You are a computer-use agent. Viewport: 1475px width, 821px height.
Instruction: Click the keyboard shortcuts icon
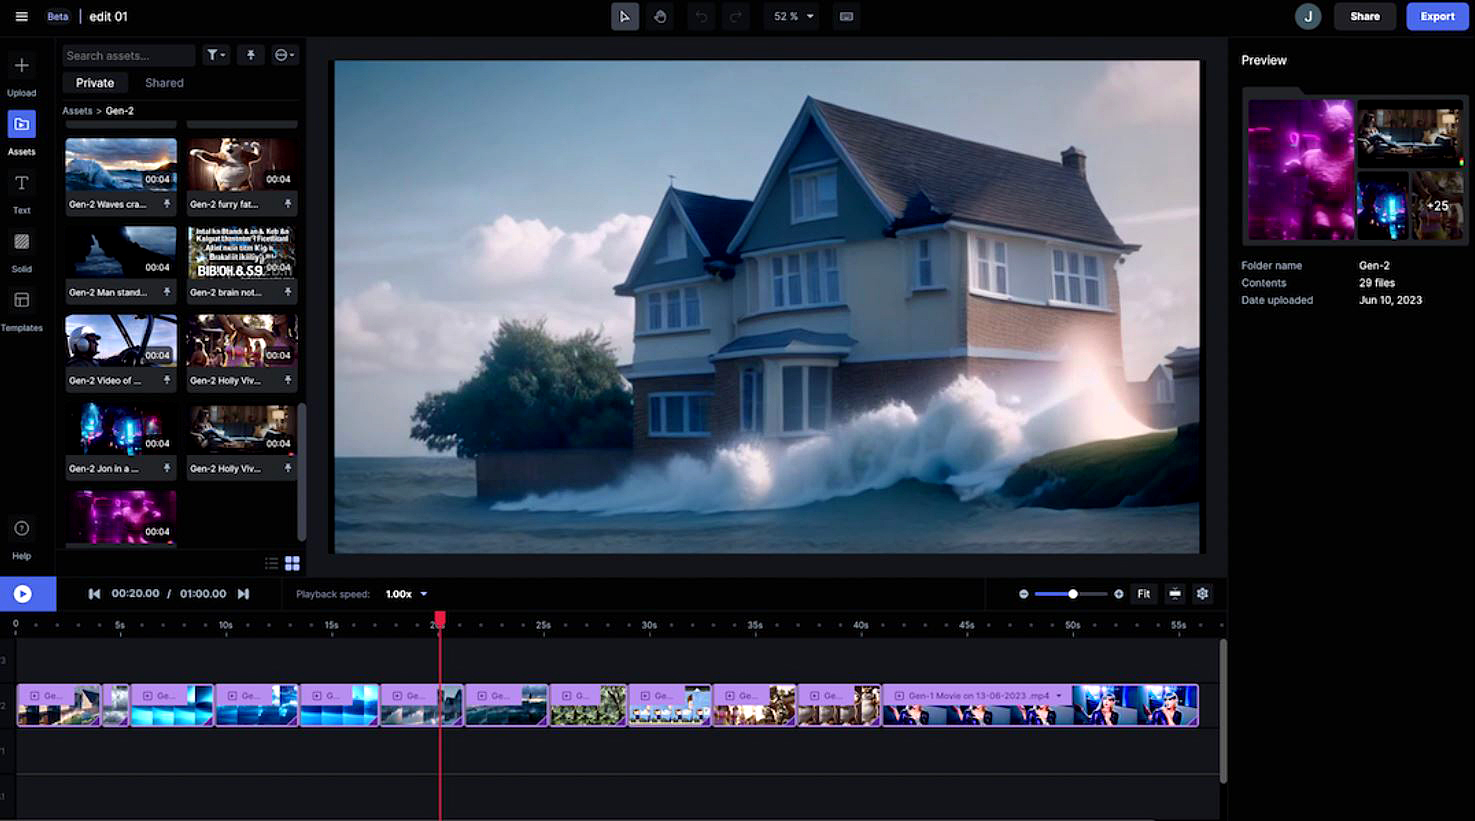[846, 17]
